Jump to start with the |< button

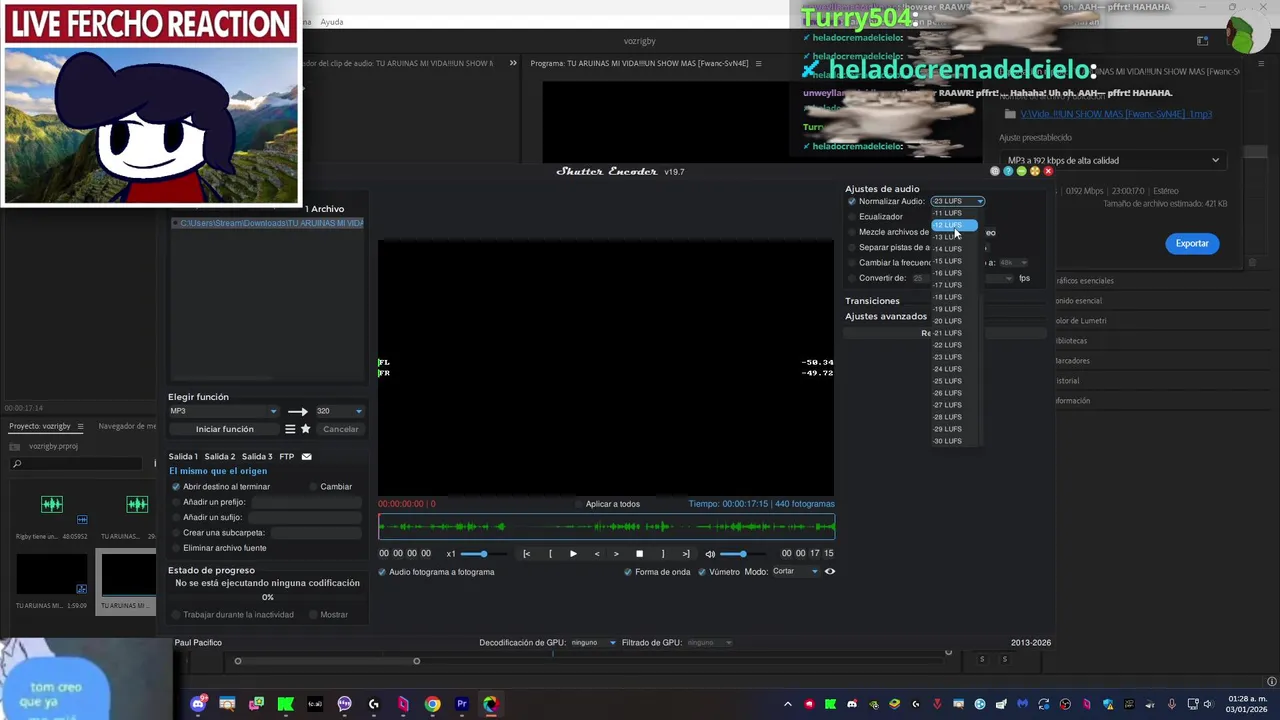527,554
